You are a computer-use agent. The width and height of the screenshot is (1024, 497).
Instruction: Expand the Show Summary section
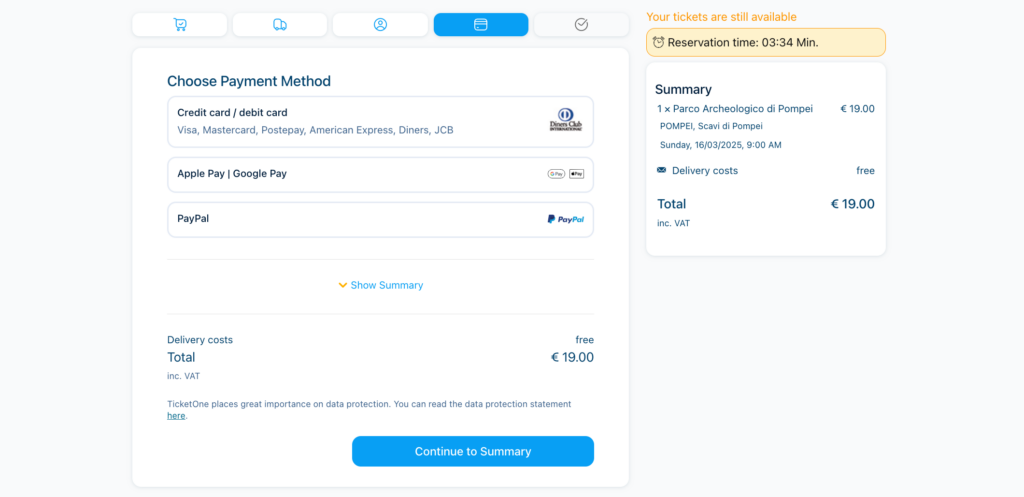(386, 285)
